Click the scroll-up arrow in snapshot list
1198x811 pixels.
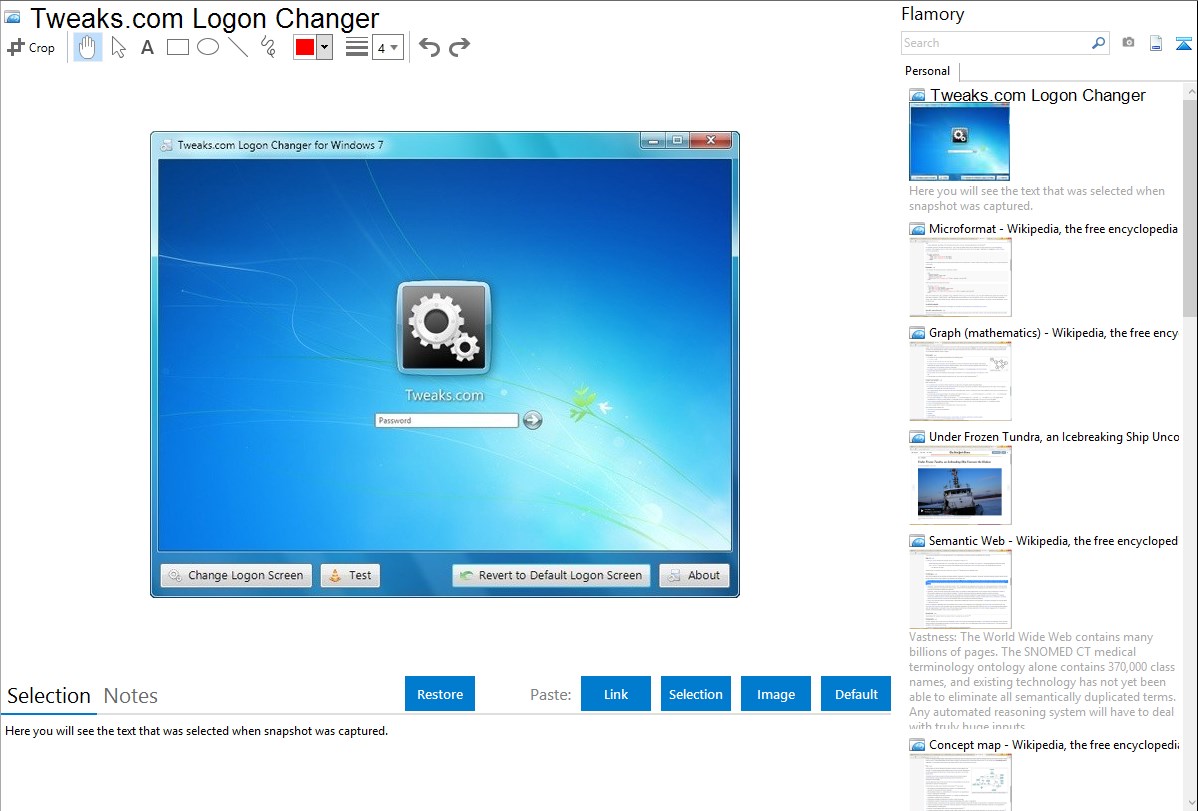coord(1190,91)
